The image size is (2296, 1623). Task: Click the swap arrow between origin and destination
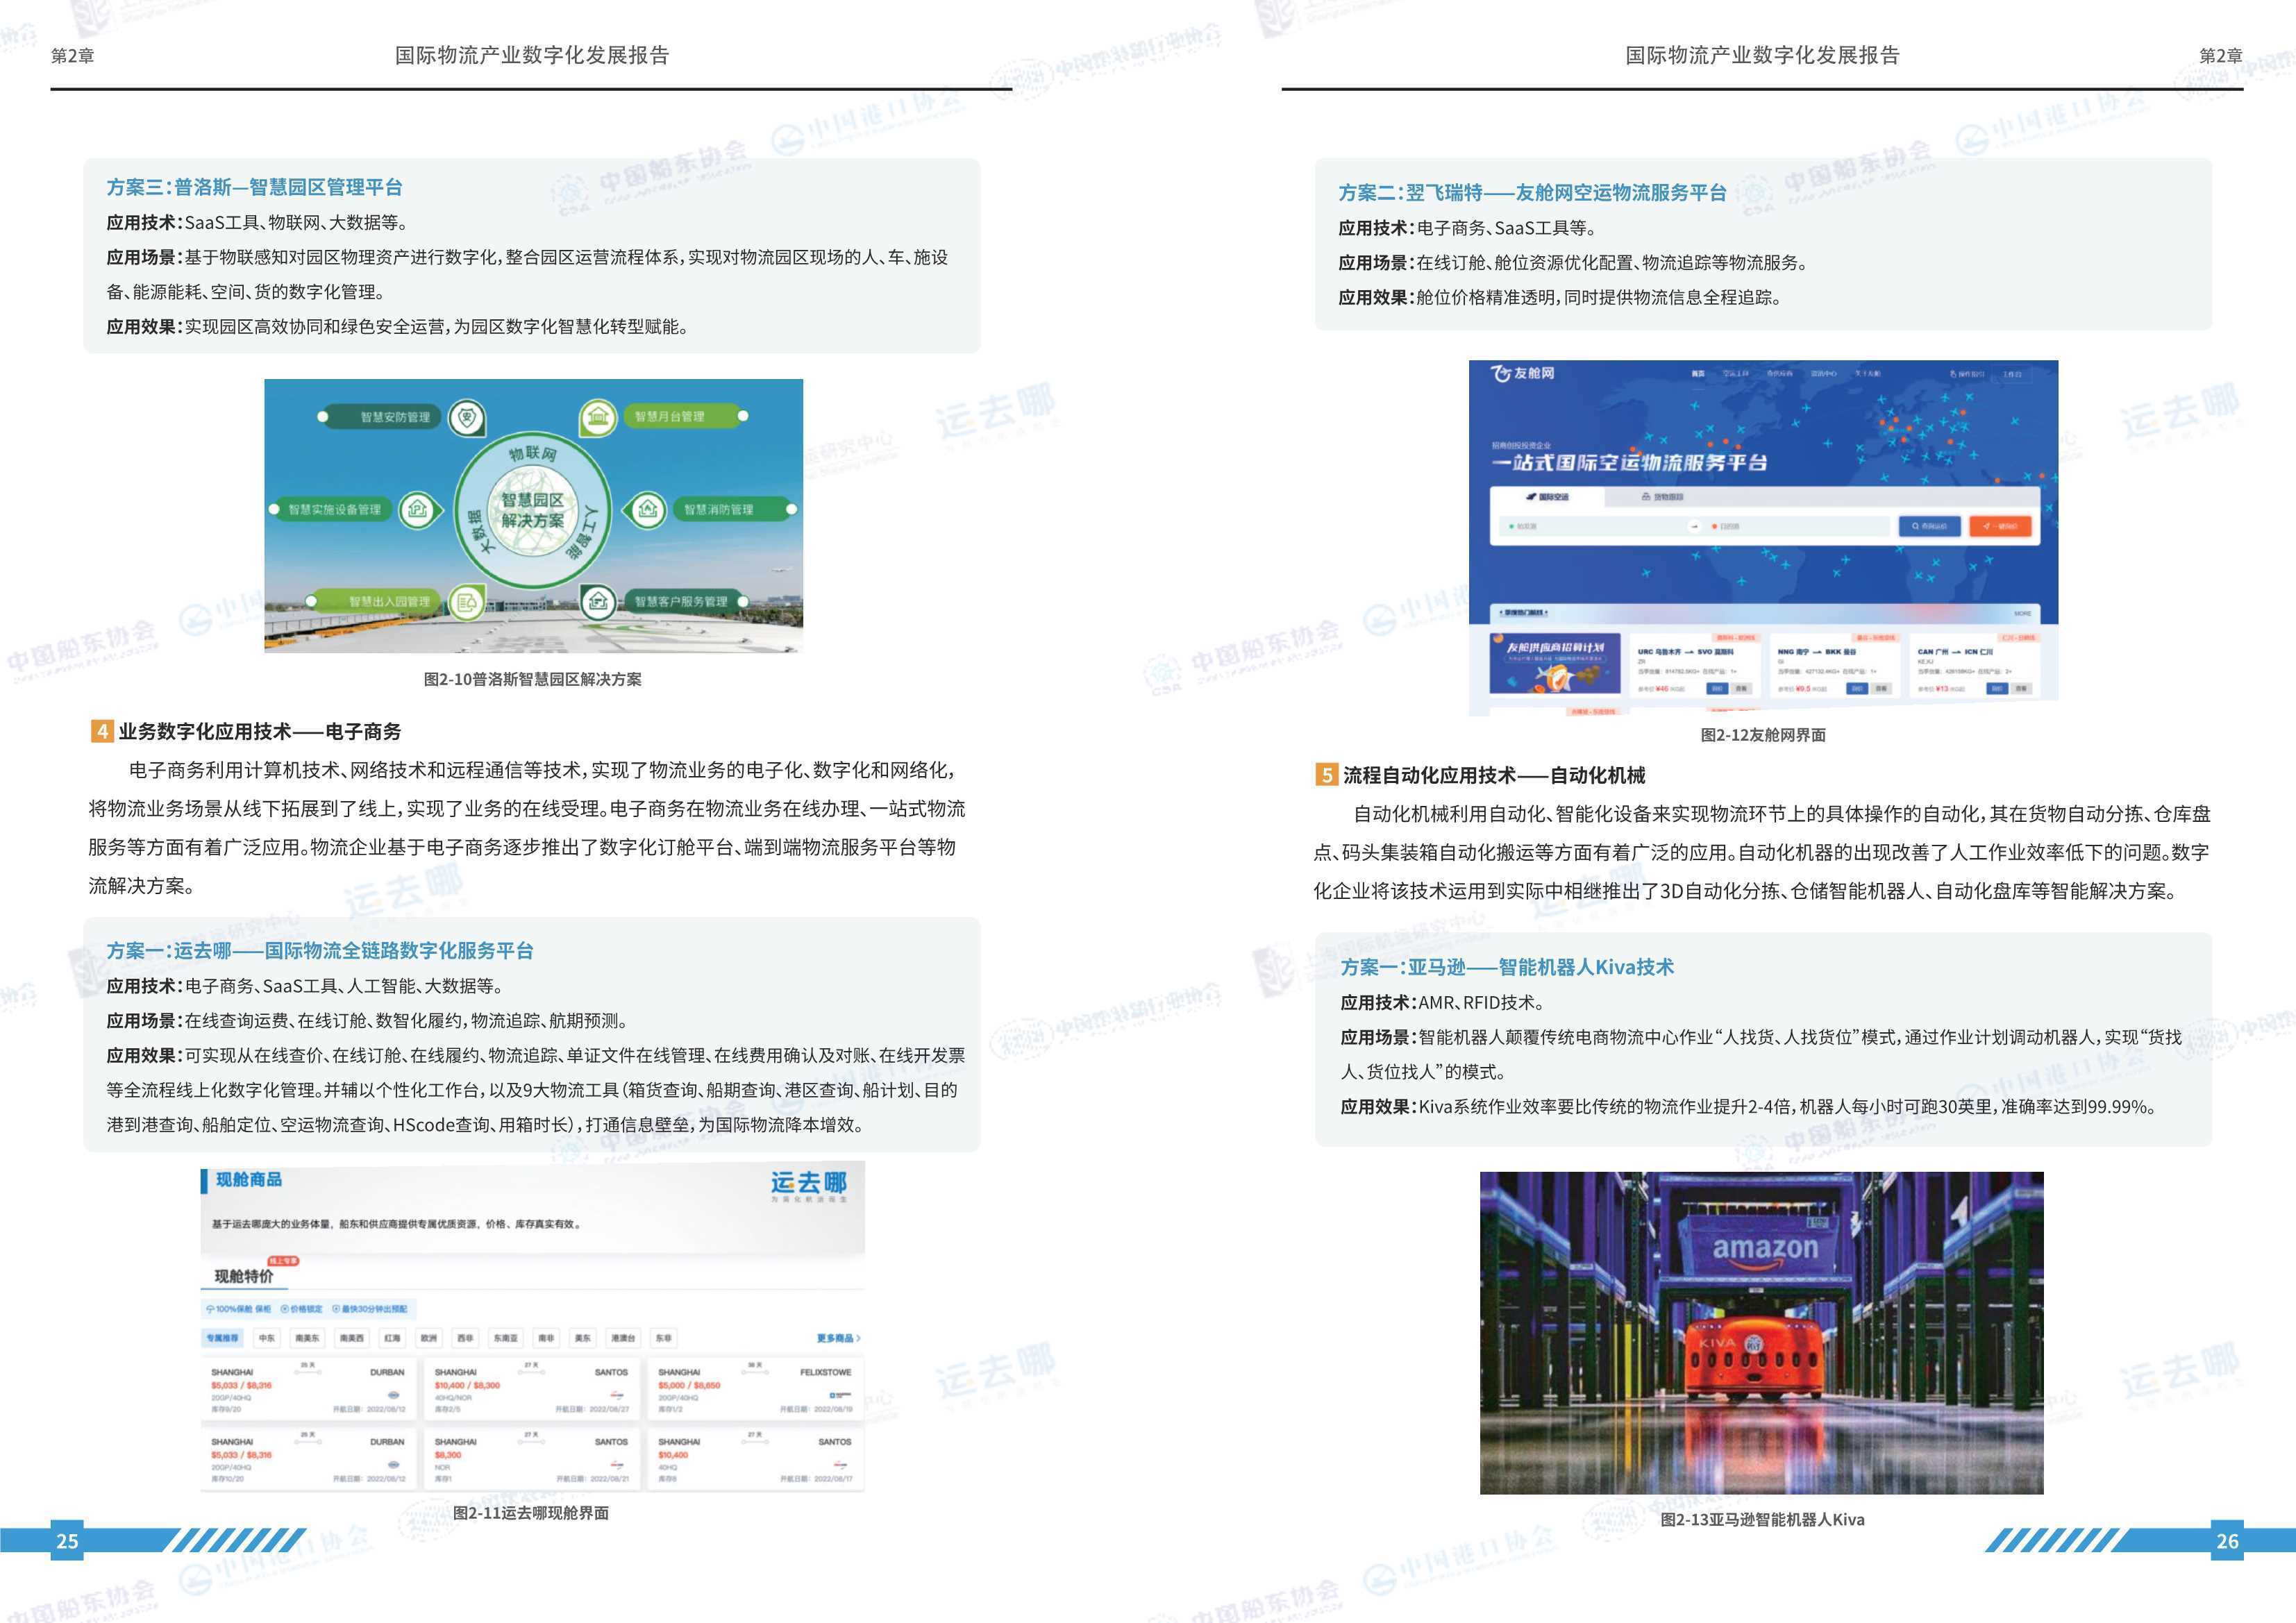[x=1694, y=526]
